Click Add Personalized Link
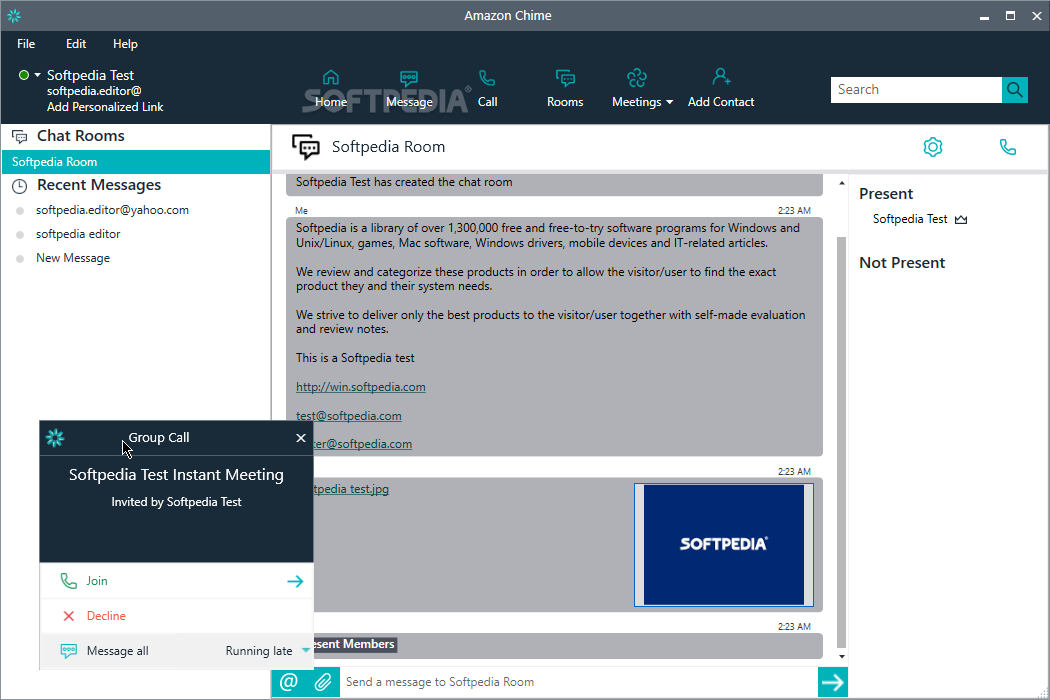1050x700 pixels. point(105,107)
